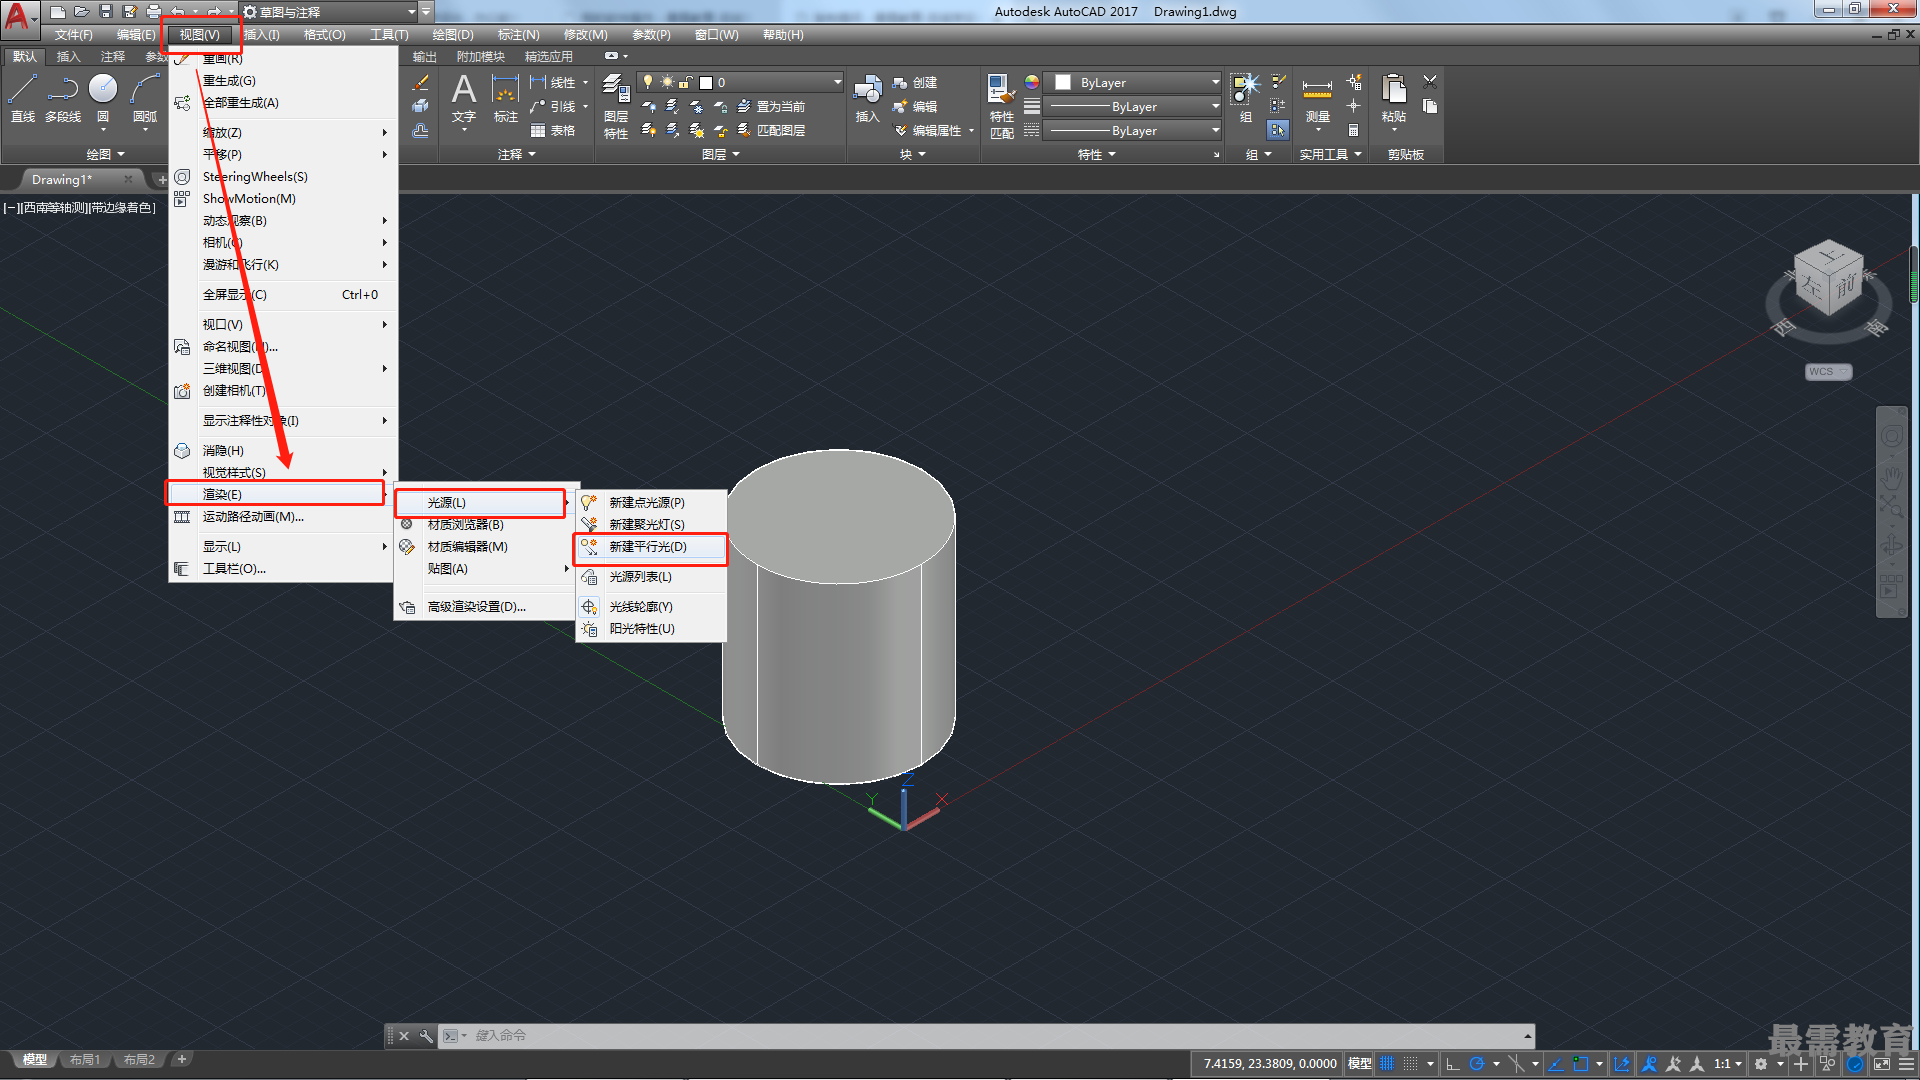Open the Format menu in menu bar
Image resolution: width=1920 pixels, height=1080 pixels.
pos(324,35)
